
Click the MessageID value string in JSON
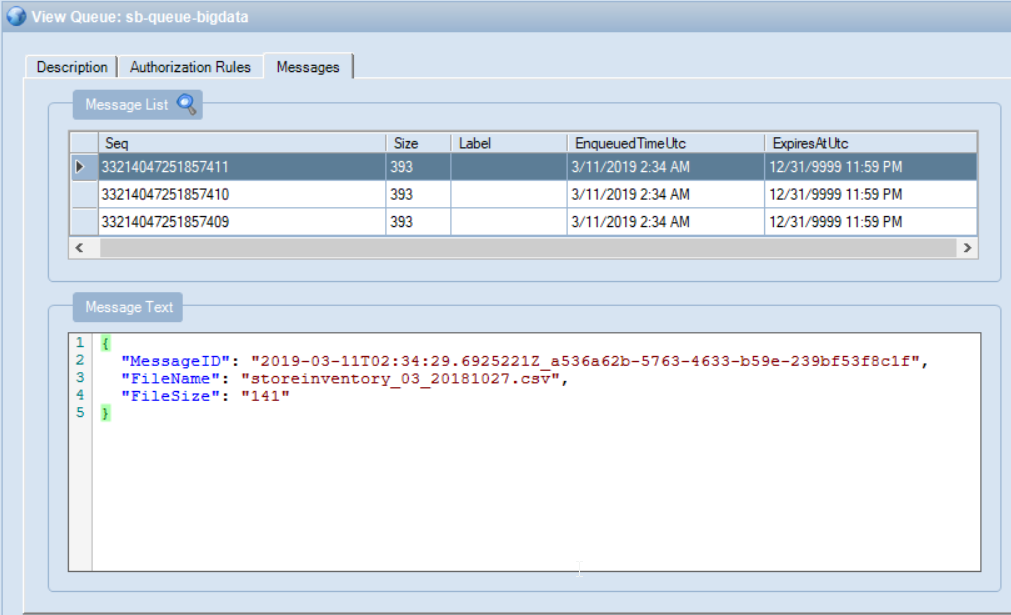tap(585, 361)
